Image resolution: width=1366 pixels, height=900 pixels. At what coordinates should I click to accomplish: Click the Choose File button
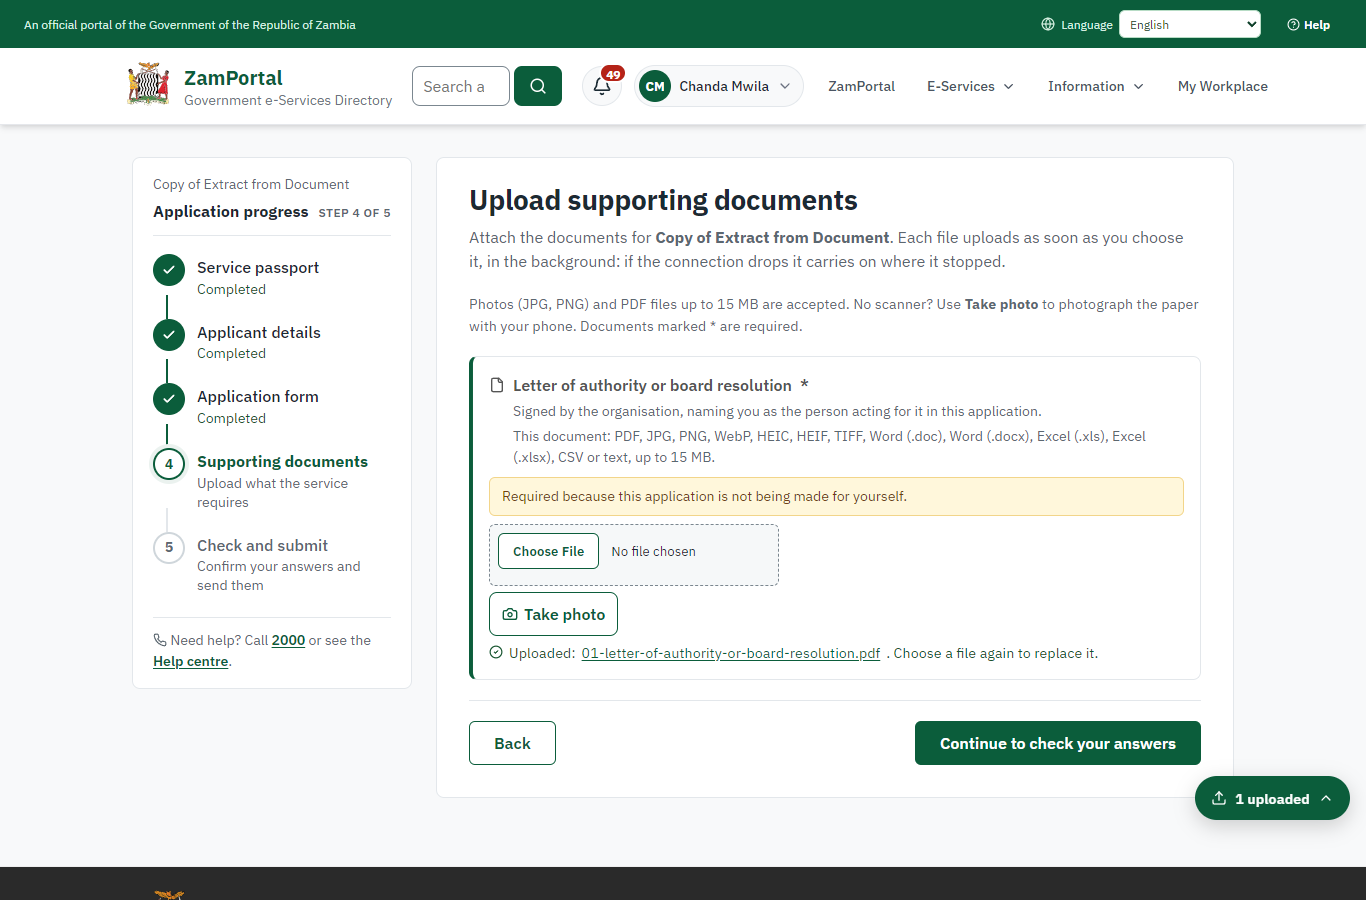coord(548,551)
